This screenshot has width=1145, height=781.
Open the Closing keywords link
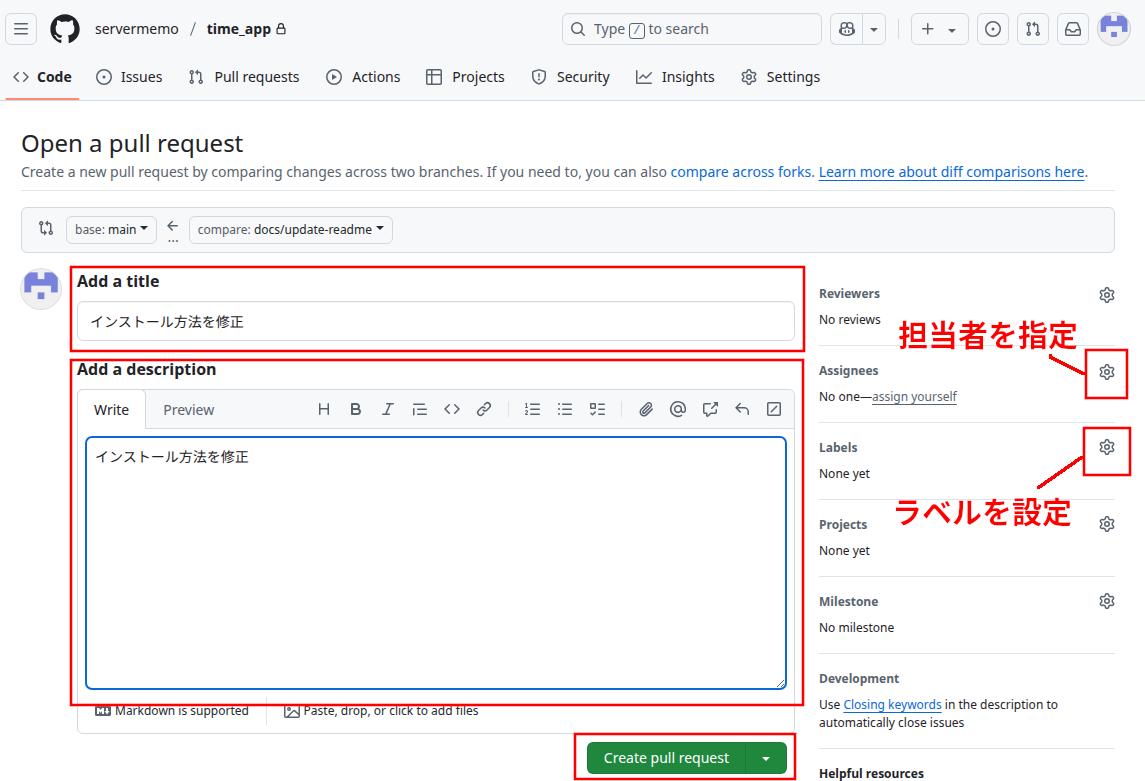click(892, 704)
